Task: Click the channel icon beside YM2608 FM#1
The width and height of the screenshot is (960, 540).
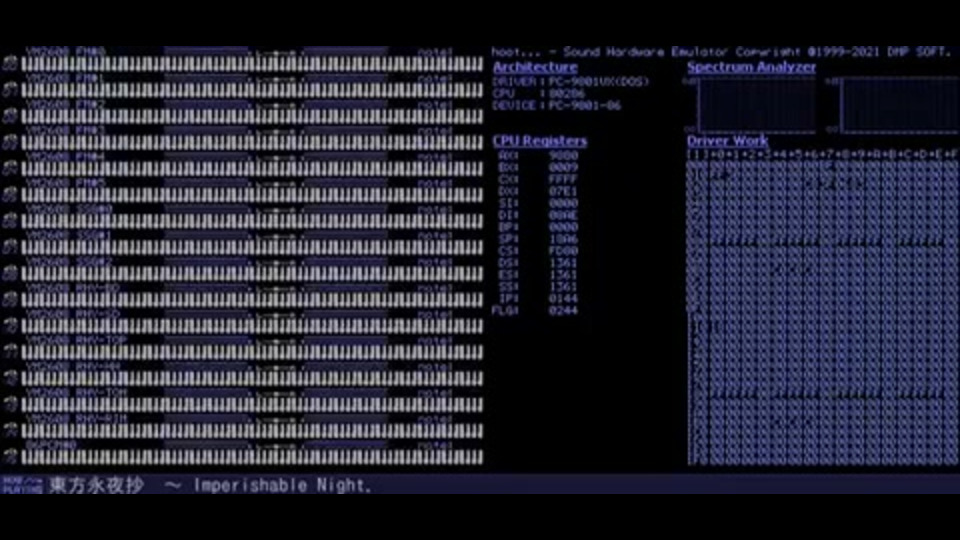Action: [x=10, y=90]
